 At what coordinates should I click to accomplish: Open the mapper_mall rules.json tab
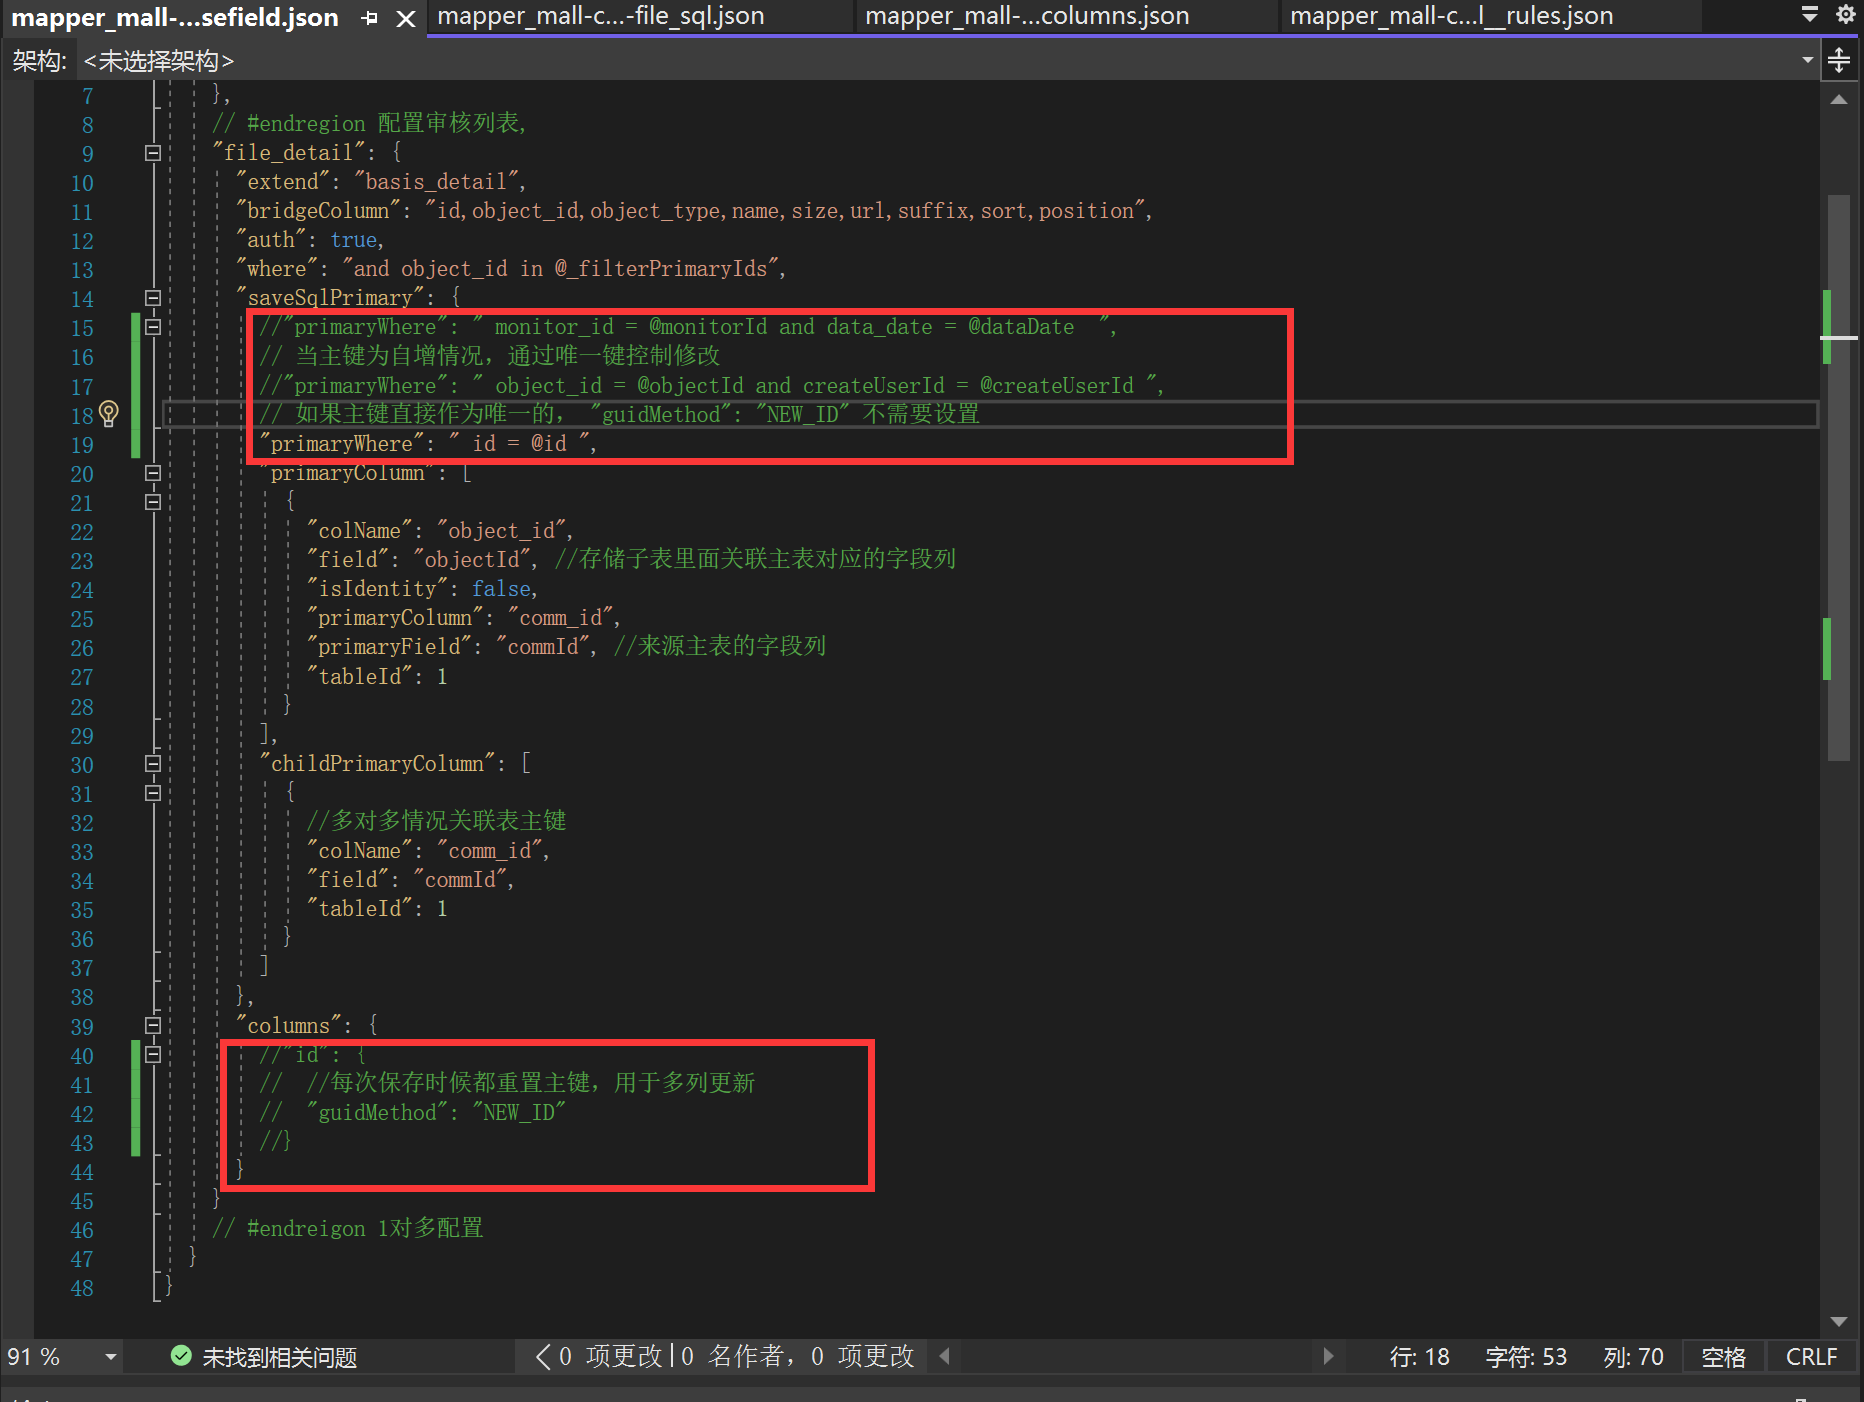click(x=1451, y=16)
